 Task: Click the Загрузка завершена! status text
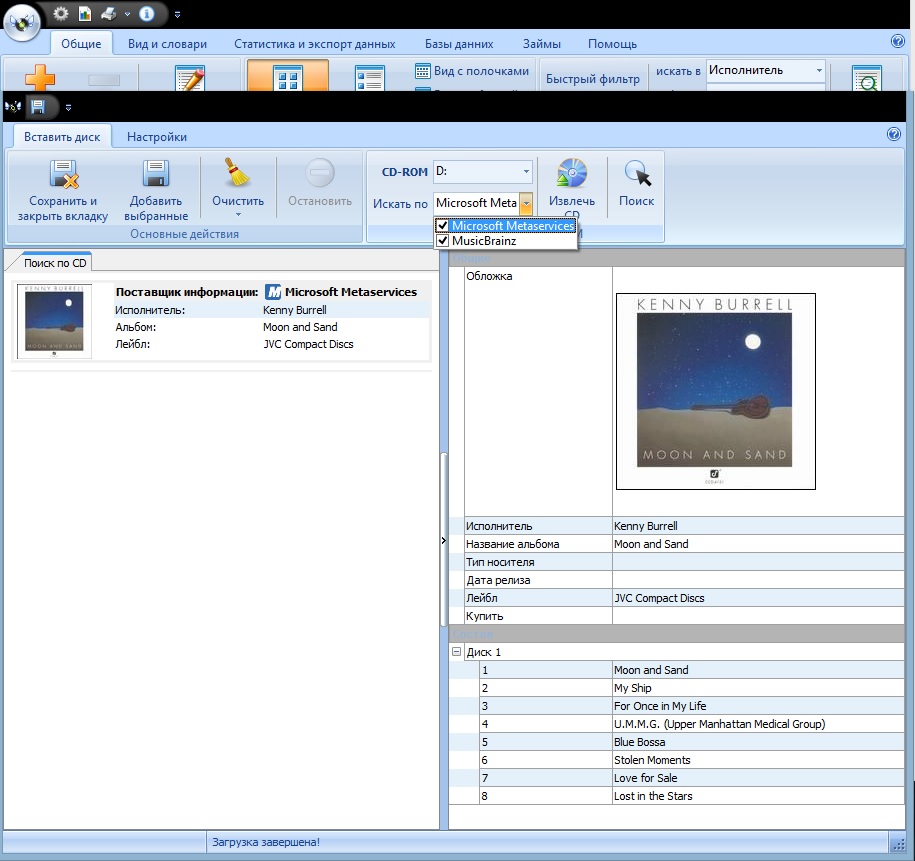click(x=266, y=842)
